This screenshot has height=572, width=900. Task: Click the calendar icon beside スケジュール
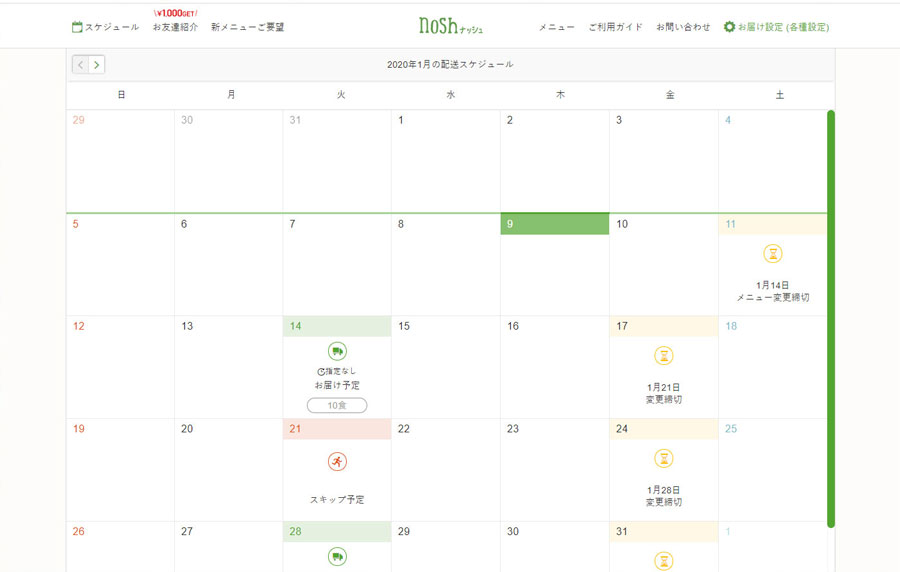tap(77, 27)
